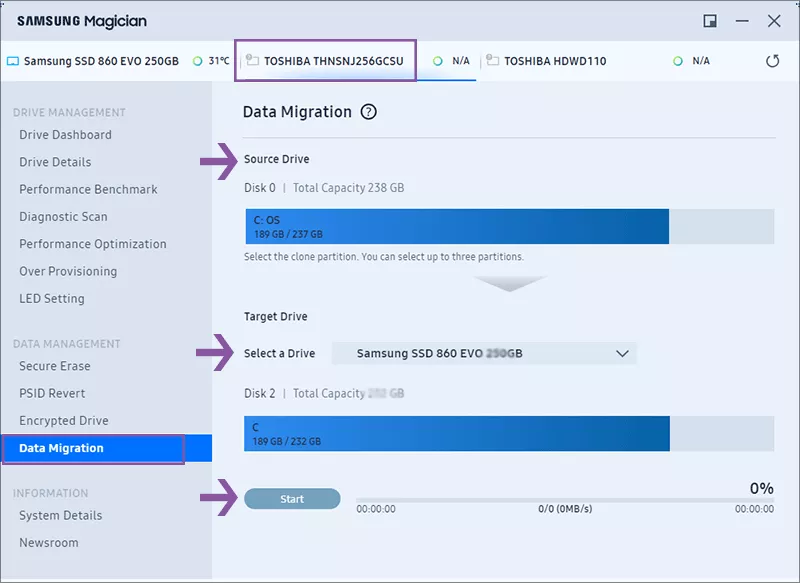Image resolution: width=800 pixels, height=583 pixels.
Task: Click the dropdown chevron arrow beside 250GB
Action: [622, 353]
